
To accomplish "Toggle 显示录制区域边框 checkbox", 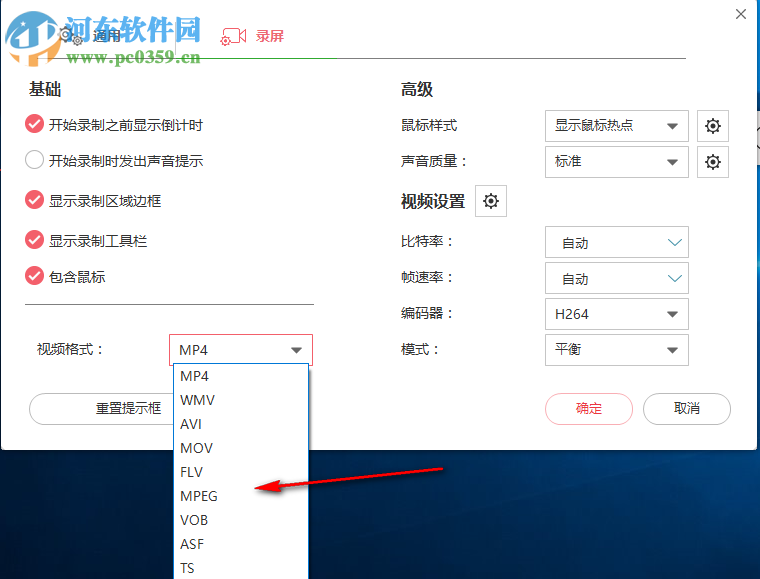I will coord(34,200).
